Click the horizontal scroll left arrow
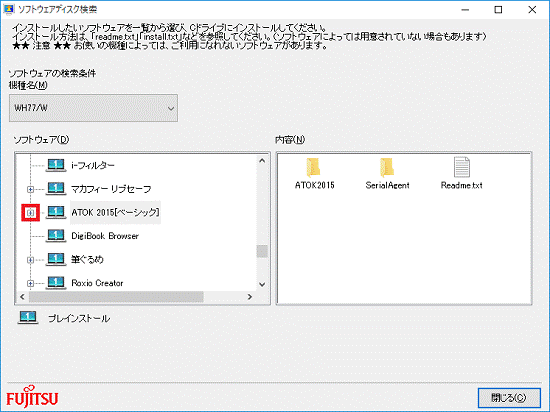Screen dimensions: 550x412 click(x=22, y=297)
